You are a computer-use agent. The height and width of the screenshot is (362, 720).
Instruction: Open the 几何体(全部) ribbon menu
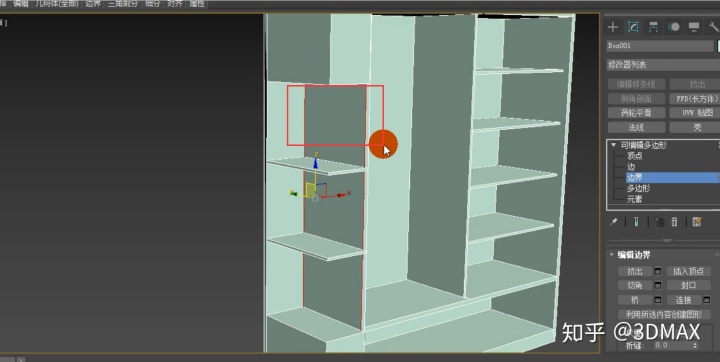(56, 4)
